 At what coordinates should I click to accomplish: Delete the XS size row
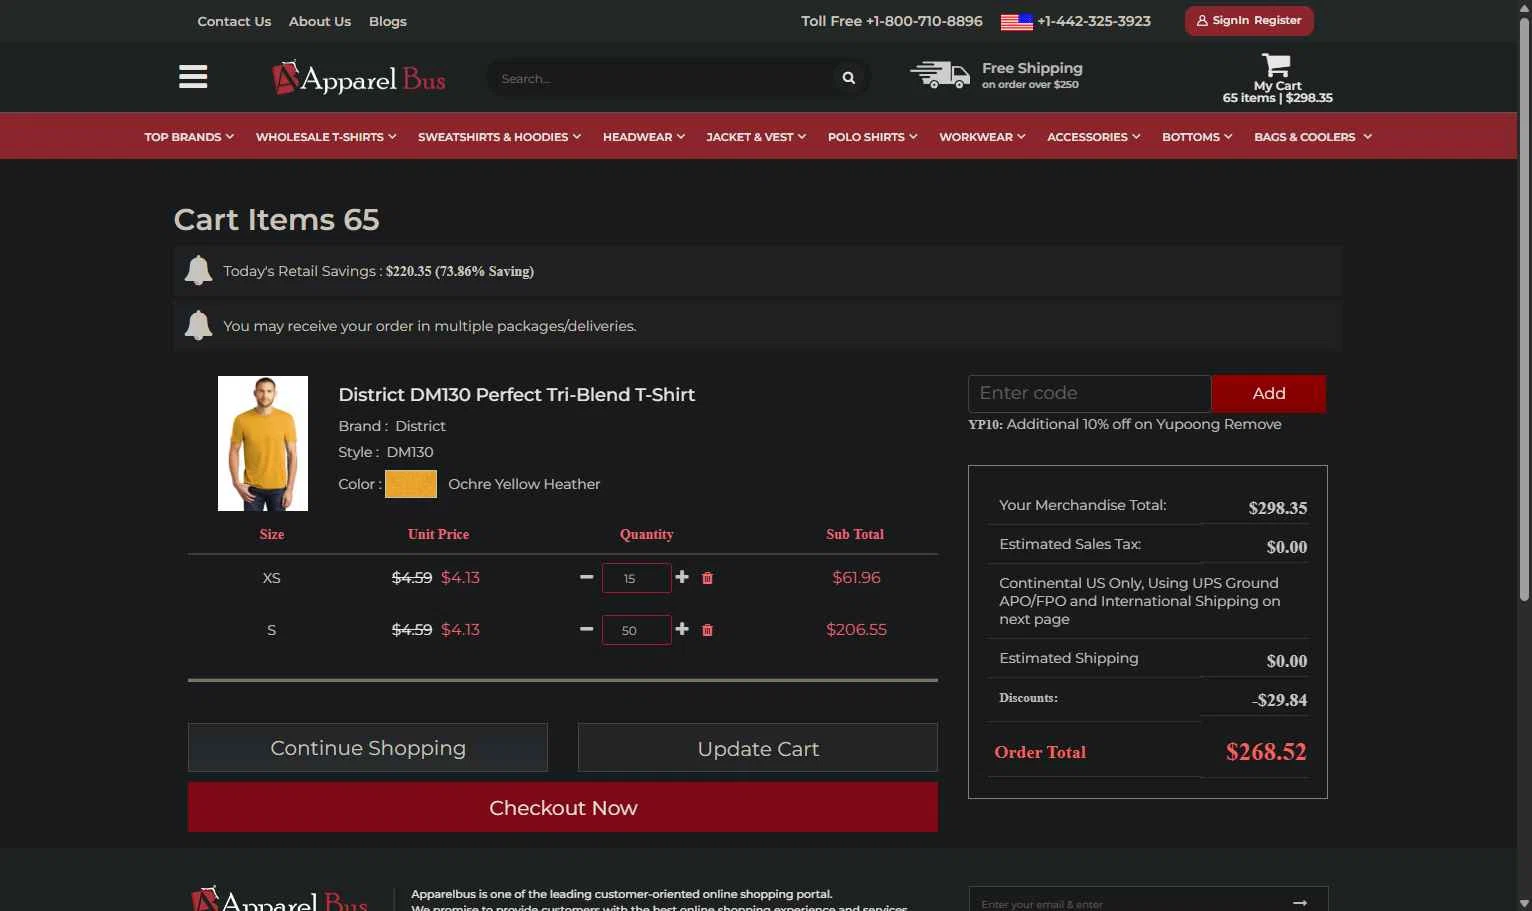point(707,578)
